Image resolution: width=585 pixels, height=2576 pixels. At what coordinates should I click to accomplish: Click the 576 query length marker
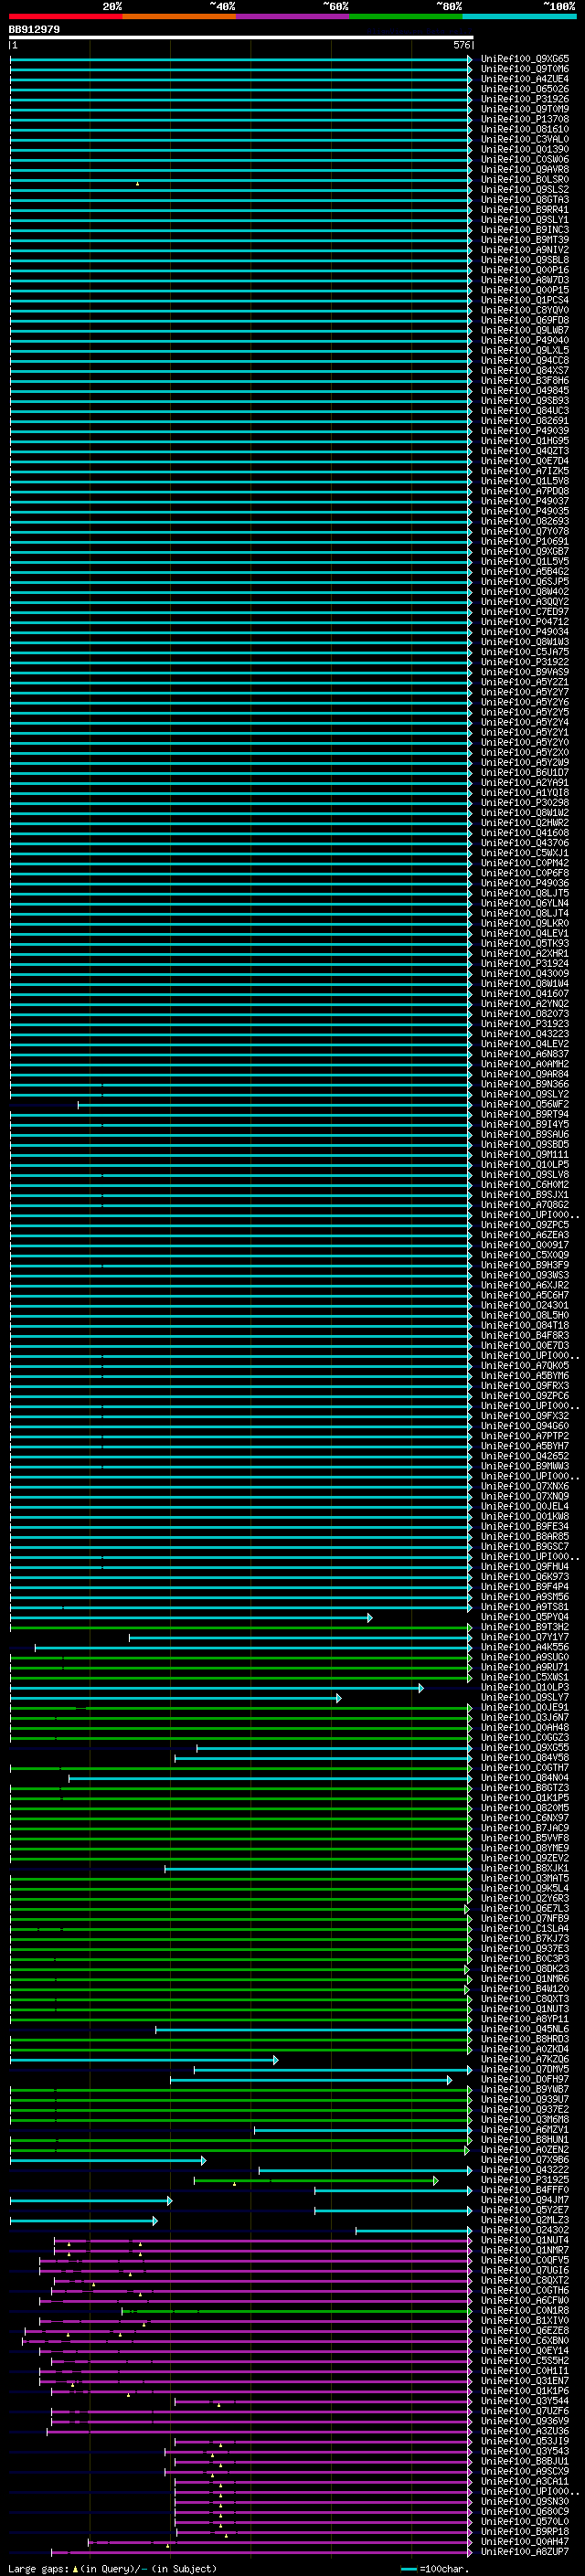coord(461,45)
